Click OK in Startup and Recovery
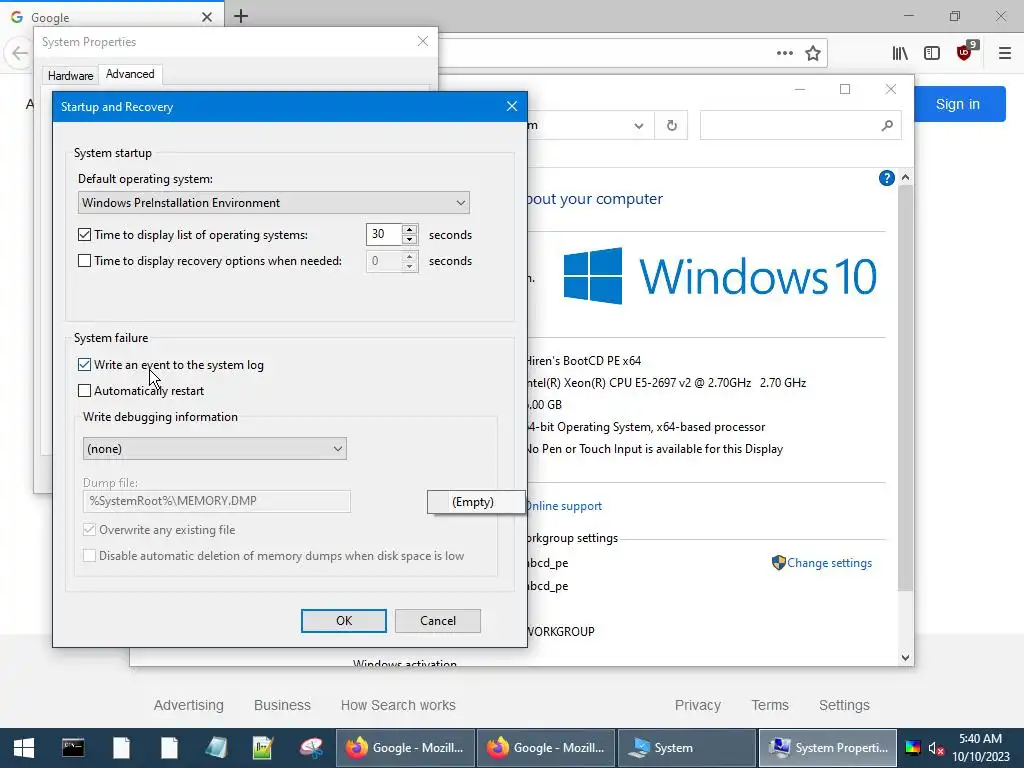1024x768 pixels. (x=344, y=620)
